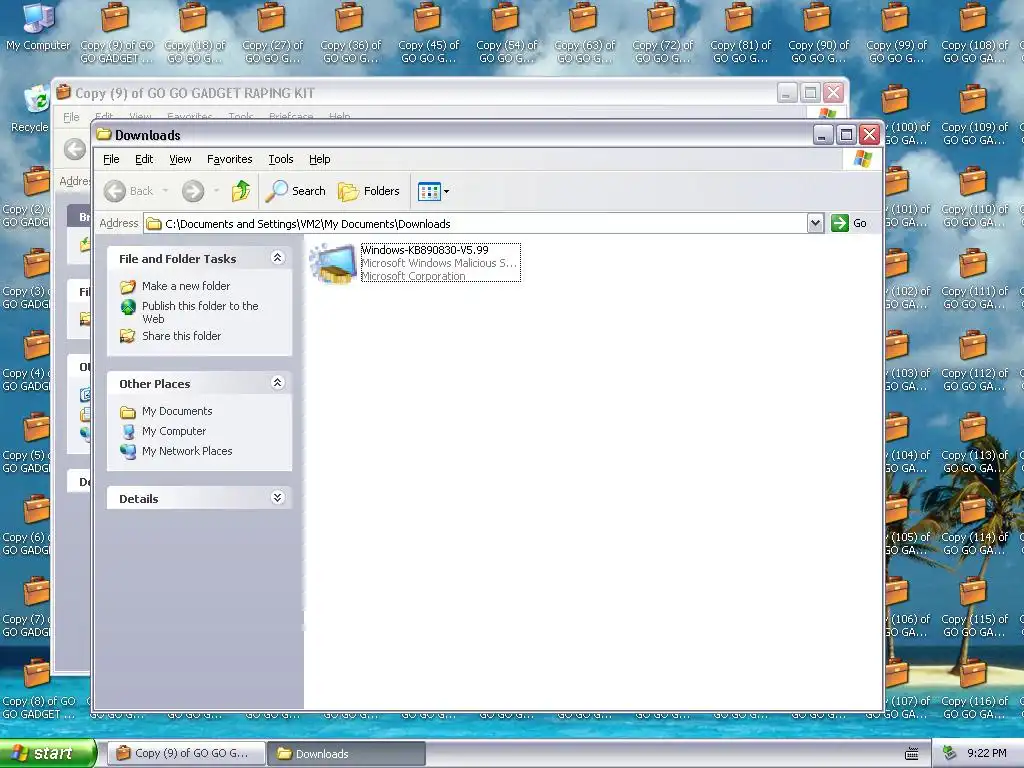Viewport: 1024px width, 768px height.
Task: Open the Help menu in Downloads
Action: coord(319,159)
